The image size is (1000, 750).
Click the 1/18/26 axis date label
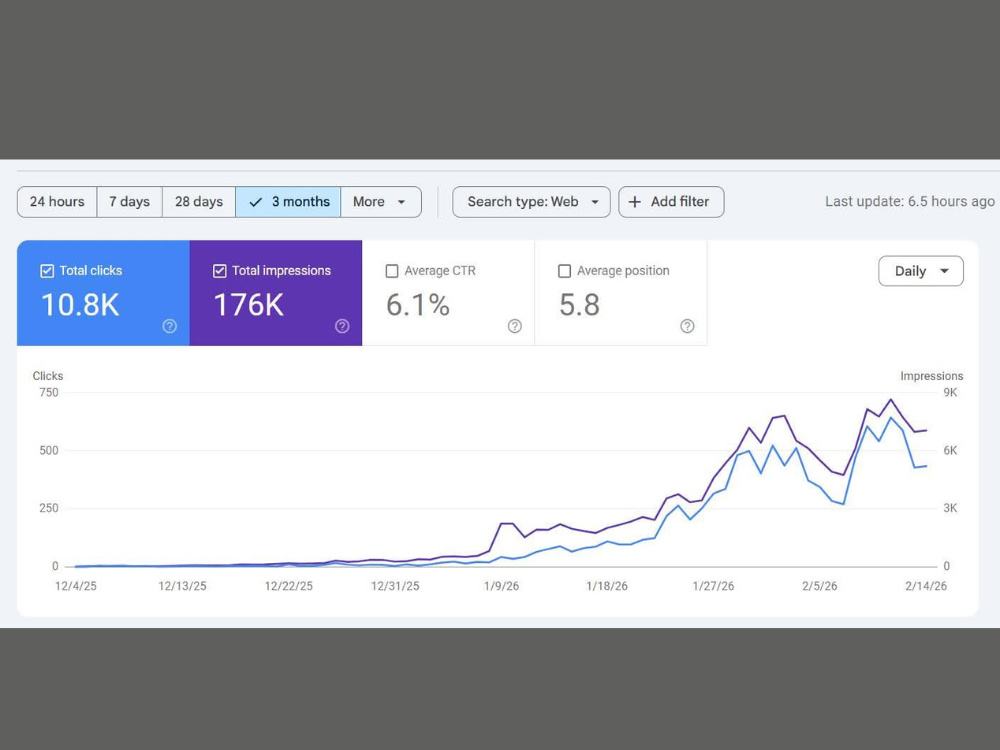coord(607,586)
